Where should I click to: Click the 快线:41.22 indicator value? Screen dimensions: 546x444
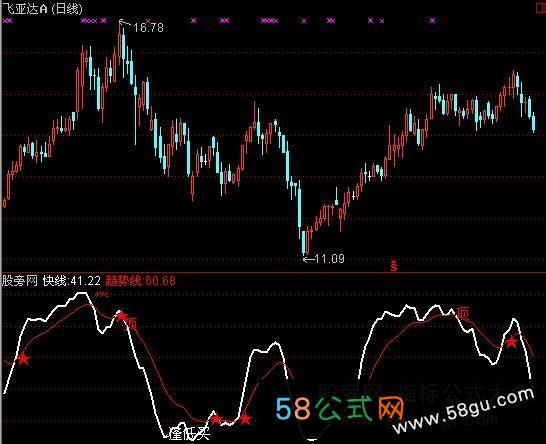click(x=72, y=281)
